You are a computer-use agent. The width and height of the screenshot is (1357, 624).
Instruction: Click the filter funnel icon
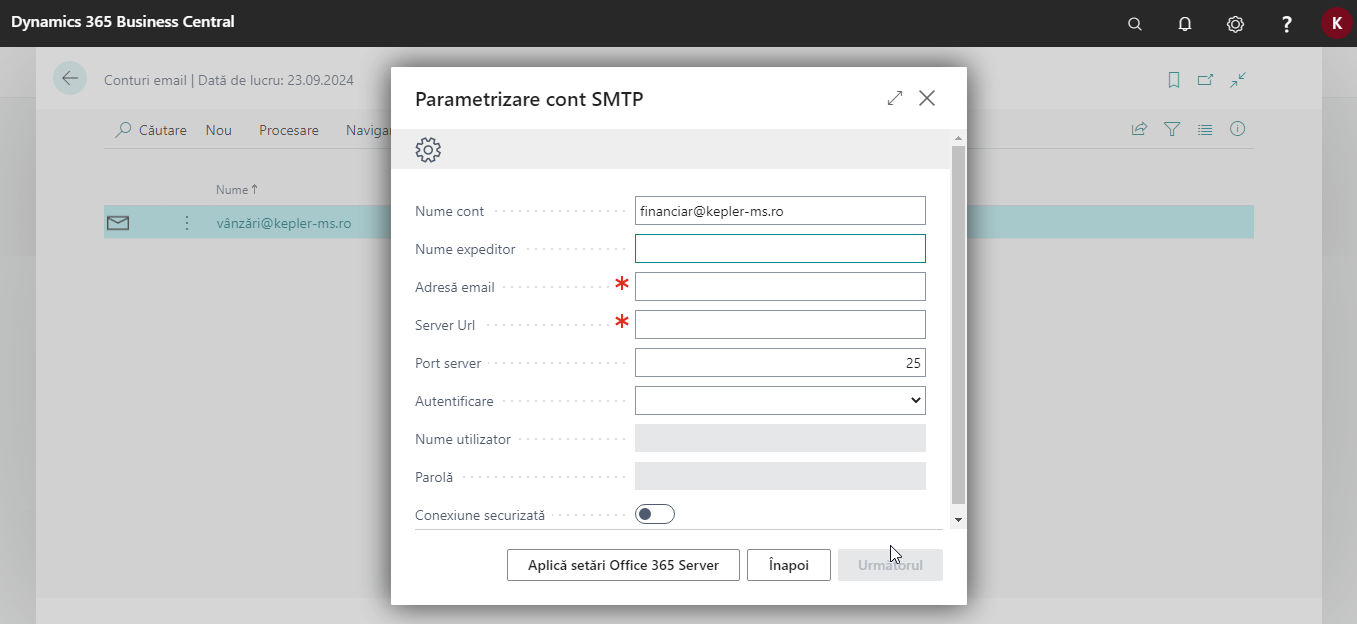[x=1172, y=129]
